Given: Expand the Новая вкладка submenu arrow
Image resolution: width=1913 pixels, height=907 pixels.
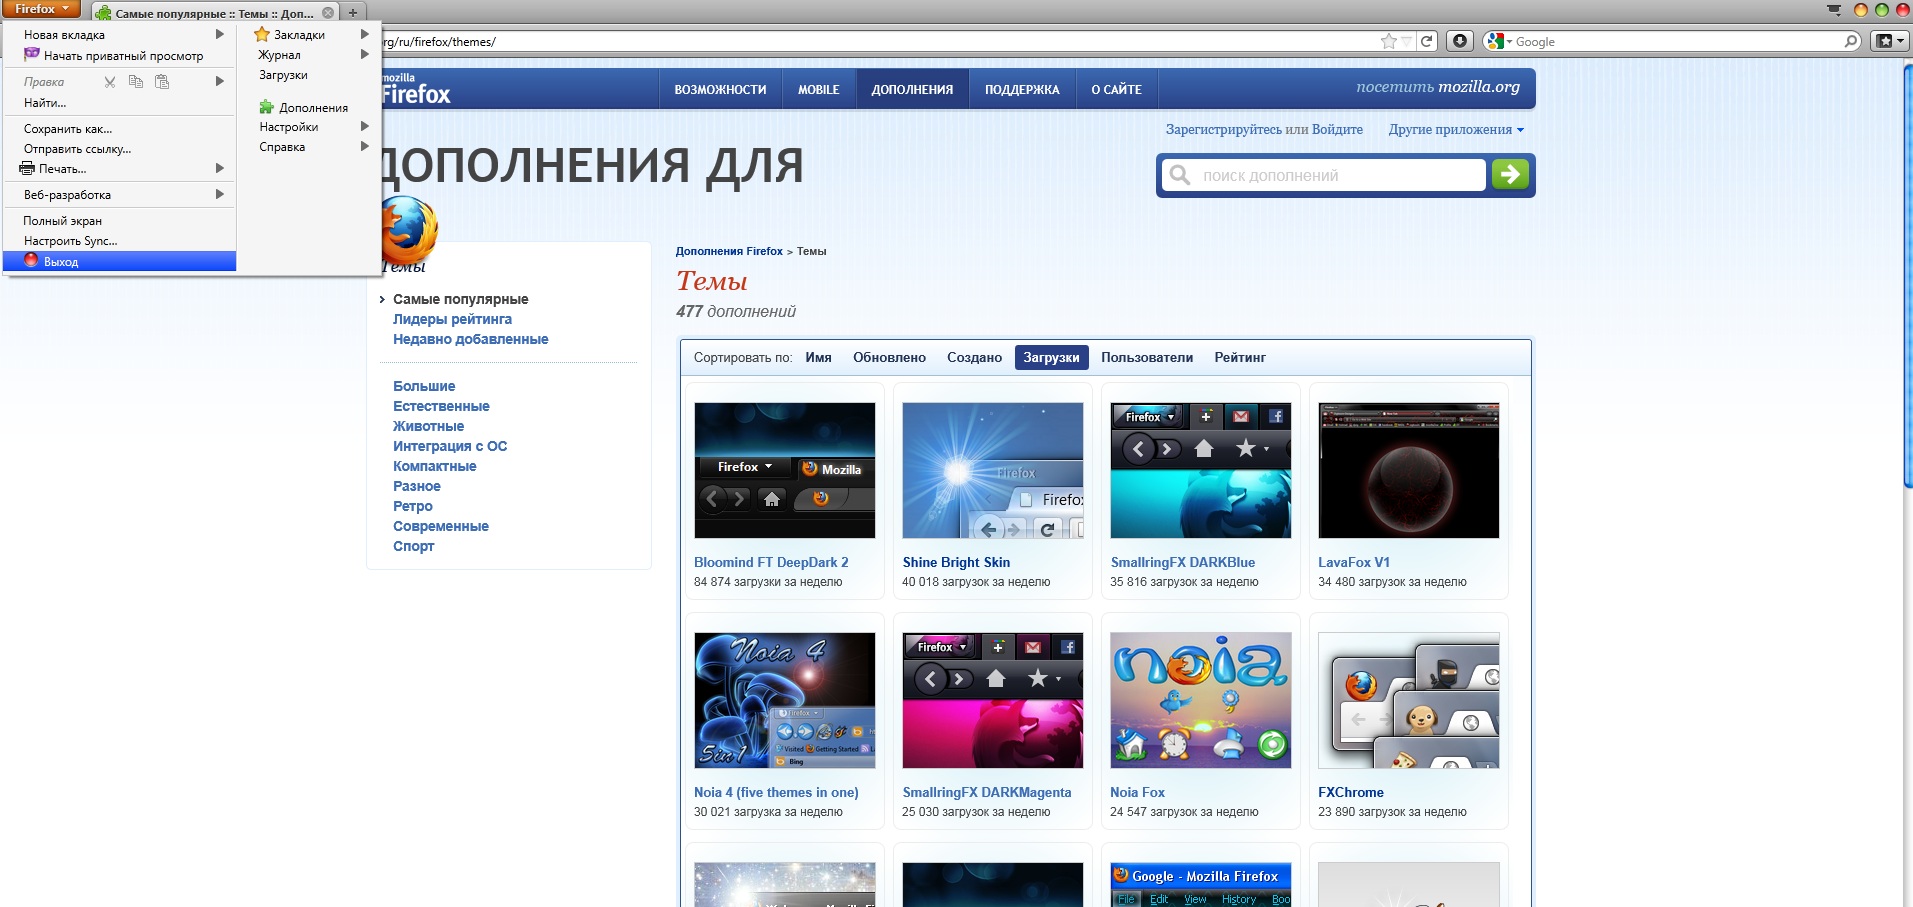Looking at the screenshot, I should (220, 34).
